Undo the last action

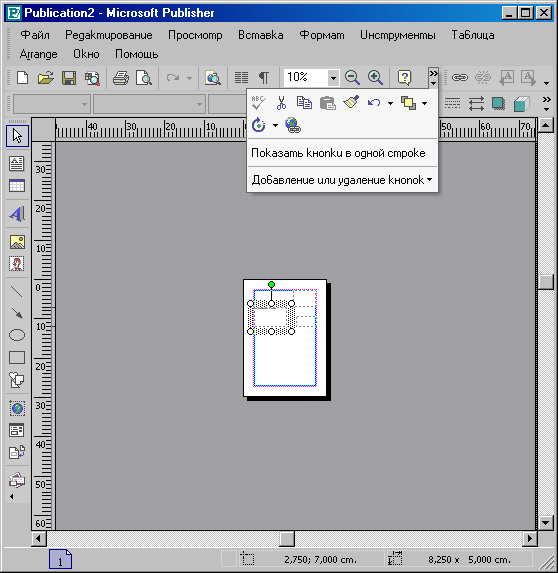(374, 103)
